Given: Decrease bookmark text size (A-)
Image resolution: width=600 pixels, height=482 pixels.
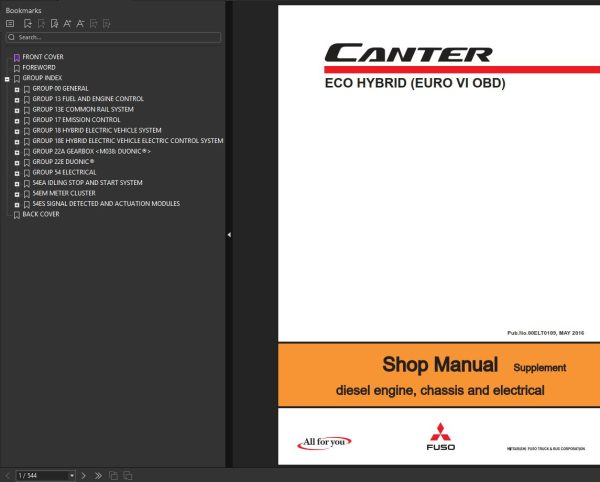Looking at the screenshot, I should (x=80, y=24).
